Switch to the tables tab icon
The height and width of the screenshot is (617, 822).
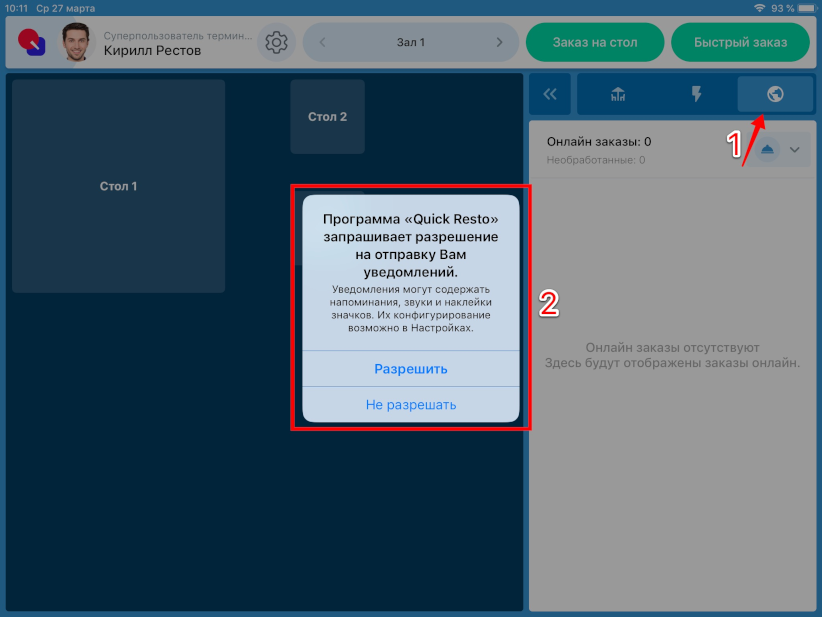[618, 94]
